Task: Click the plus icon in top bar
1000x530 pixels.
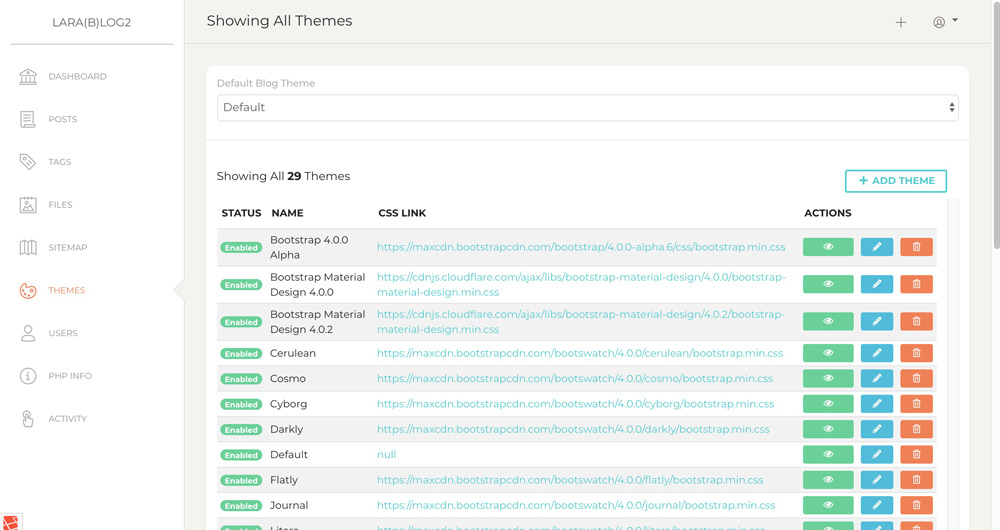Action: pyautogui.click(x=901, y=22)
